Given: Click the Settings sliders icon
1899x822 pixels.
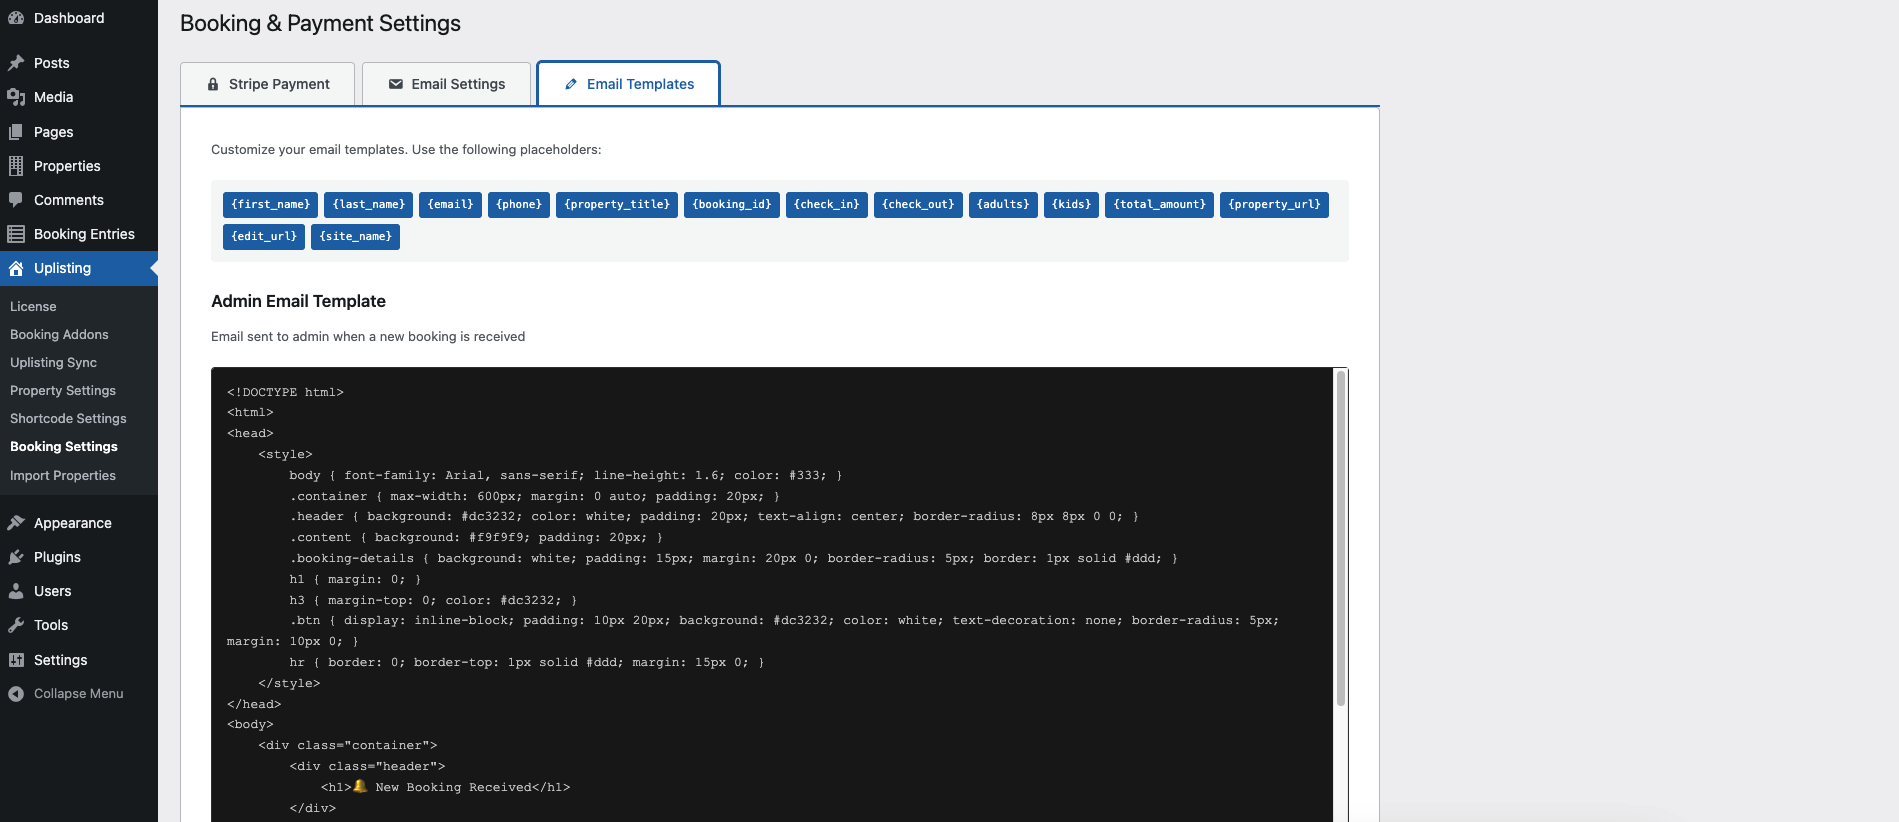Looking at the screenshot, I should tap(16, 660).
